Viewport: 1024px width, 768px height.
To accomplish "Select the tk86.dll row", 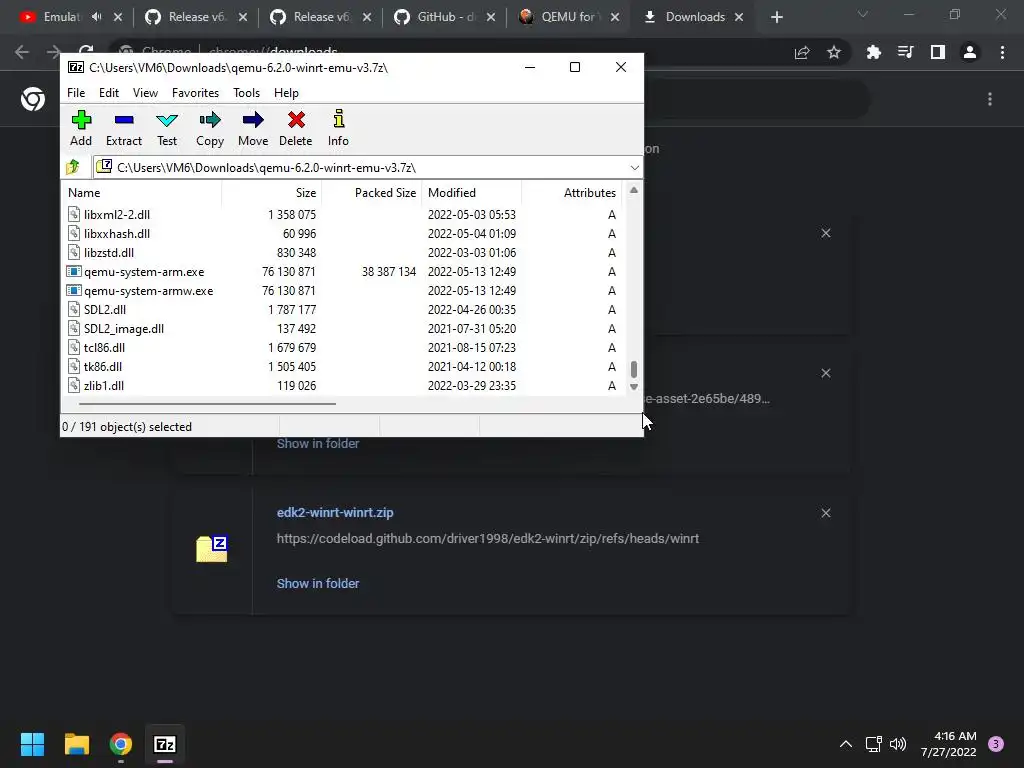I will pyautogui.click(x=344, y=366).
